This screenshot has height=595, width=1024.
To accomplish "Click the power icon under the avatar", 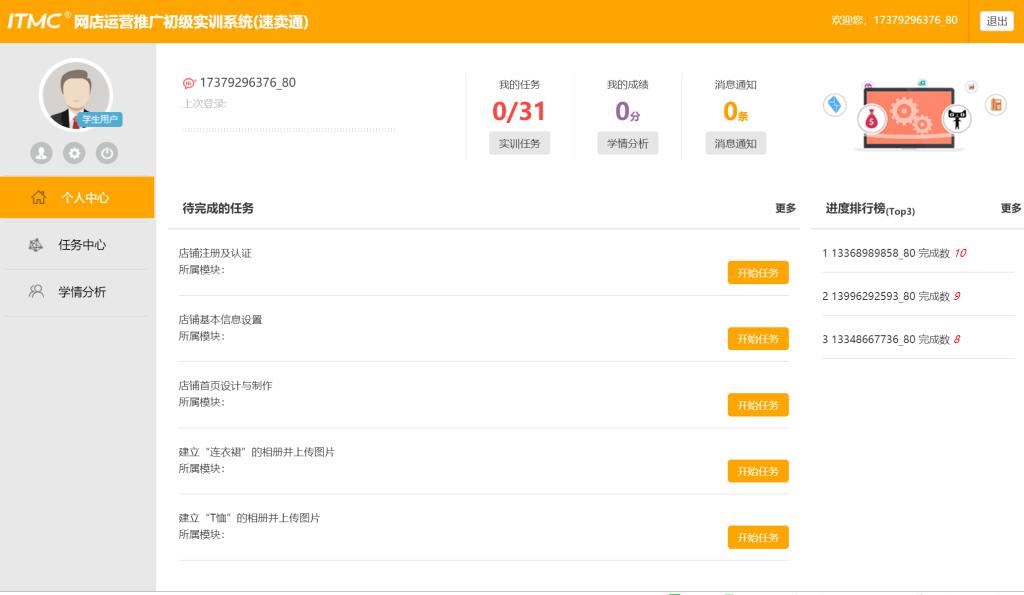I will click(x=107, y=153).
